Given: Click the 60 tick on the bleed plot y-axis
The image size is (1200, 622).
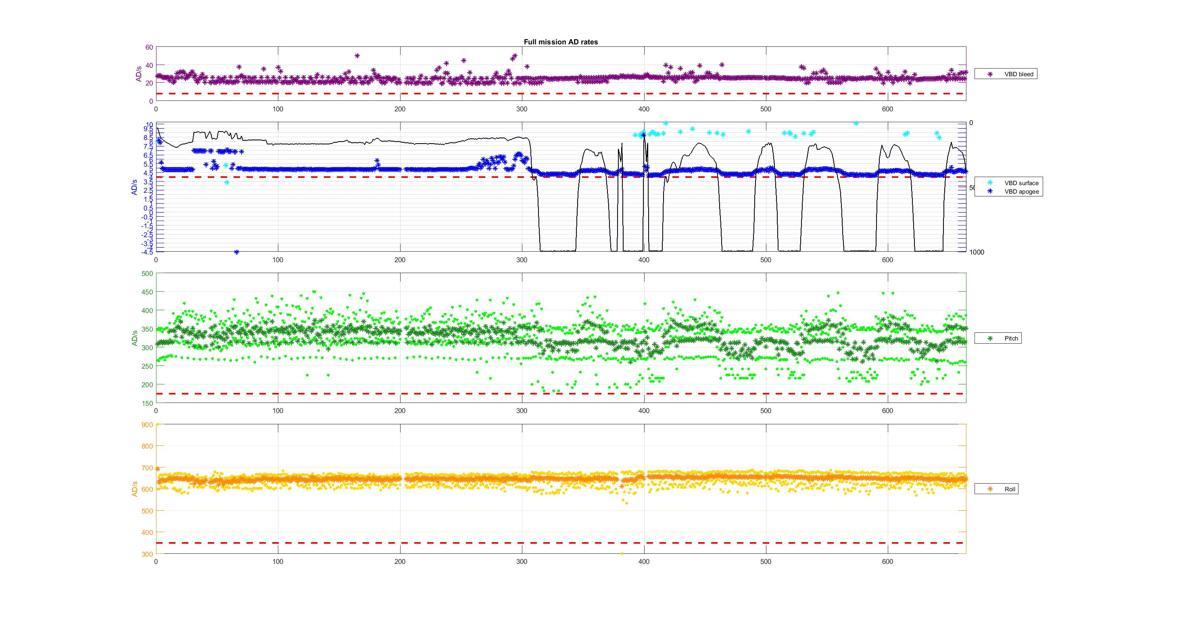Looking at the screenshot, I should [148, 47].
